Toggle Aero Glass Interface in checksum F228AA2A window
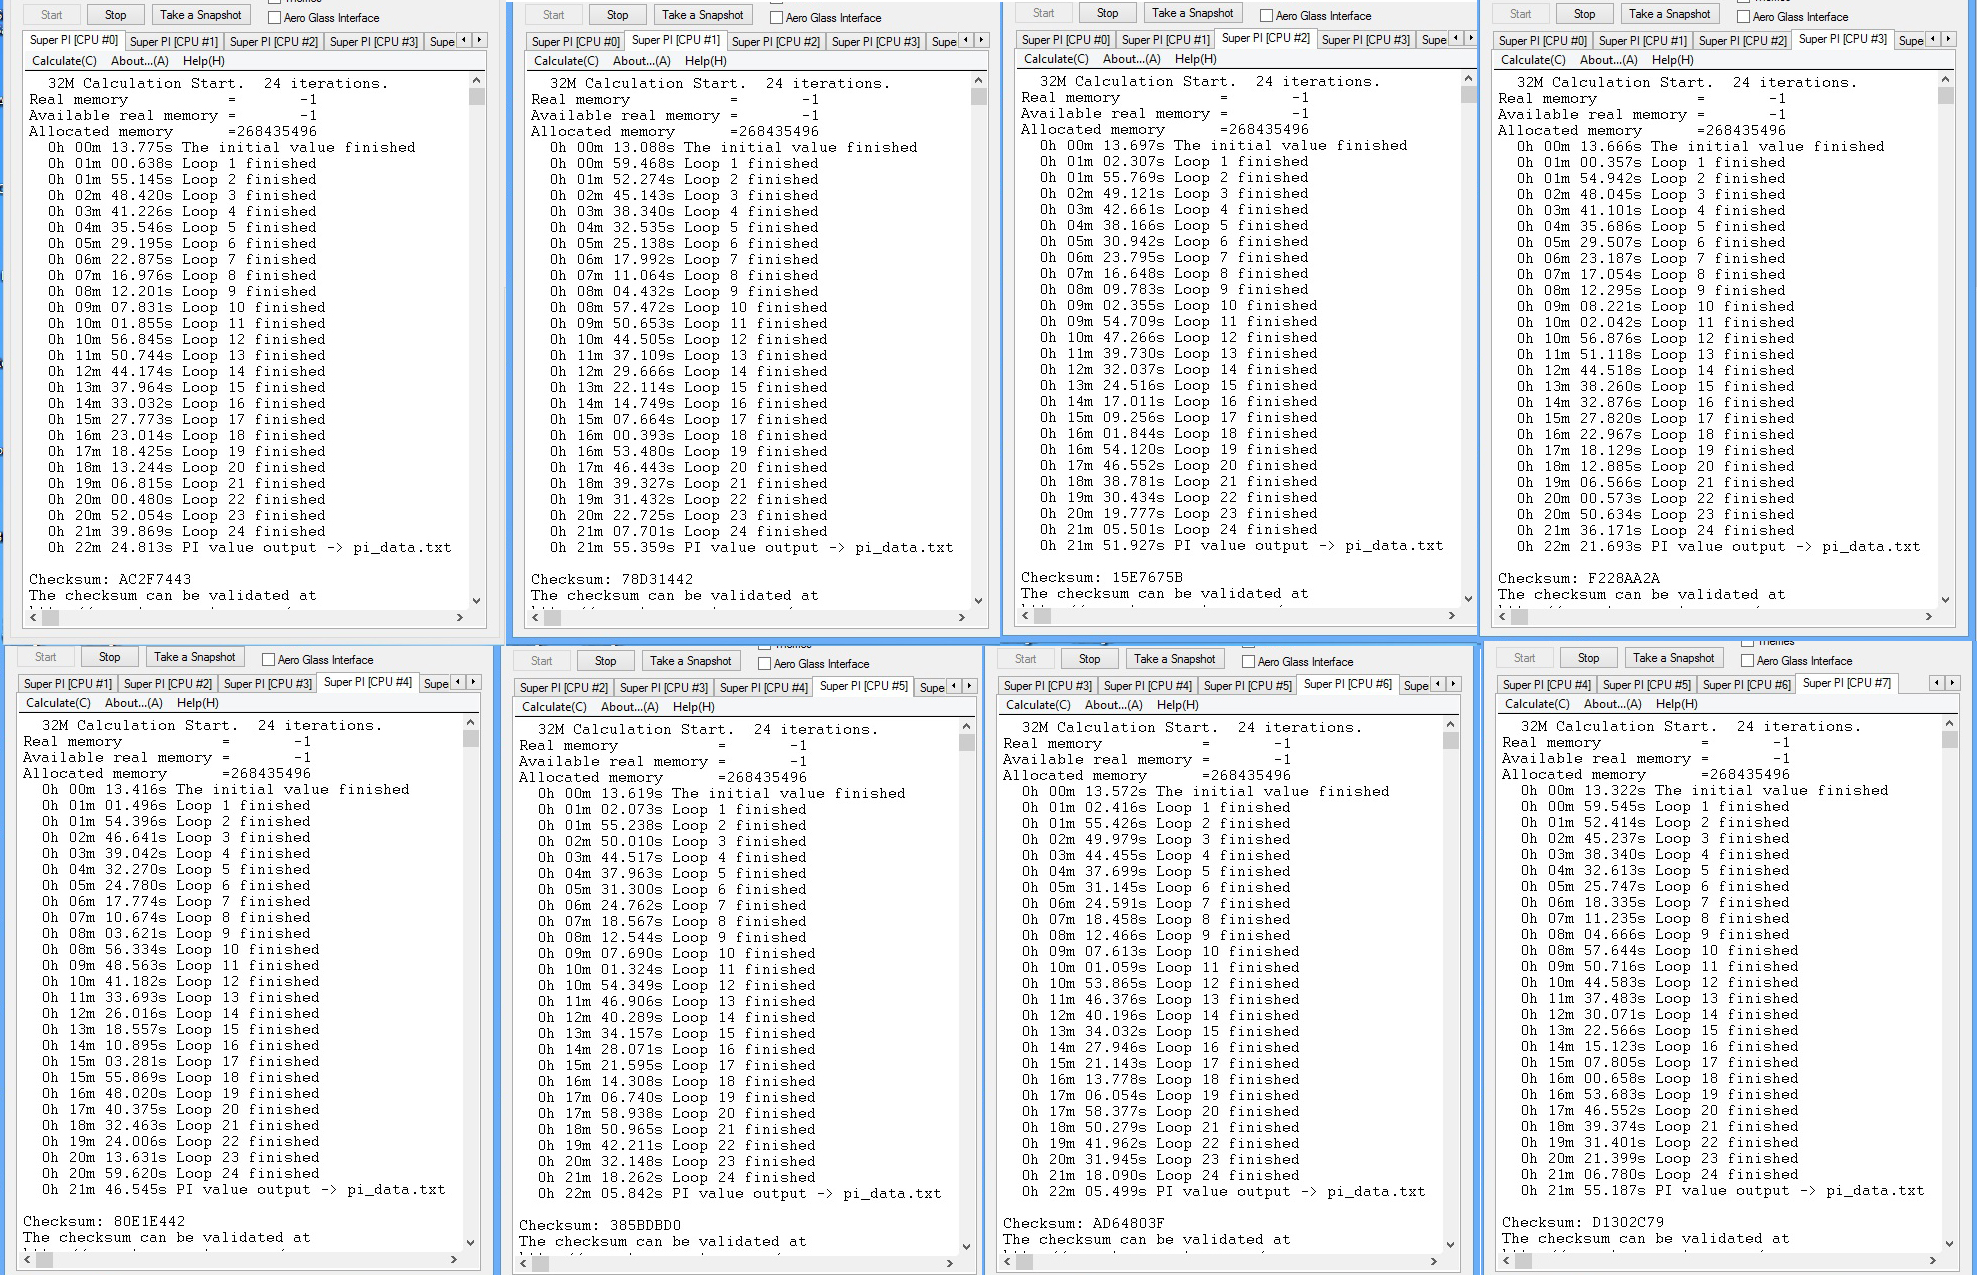1977x1275 pixels. click(x=1744, y=16)
